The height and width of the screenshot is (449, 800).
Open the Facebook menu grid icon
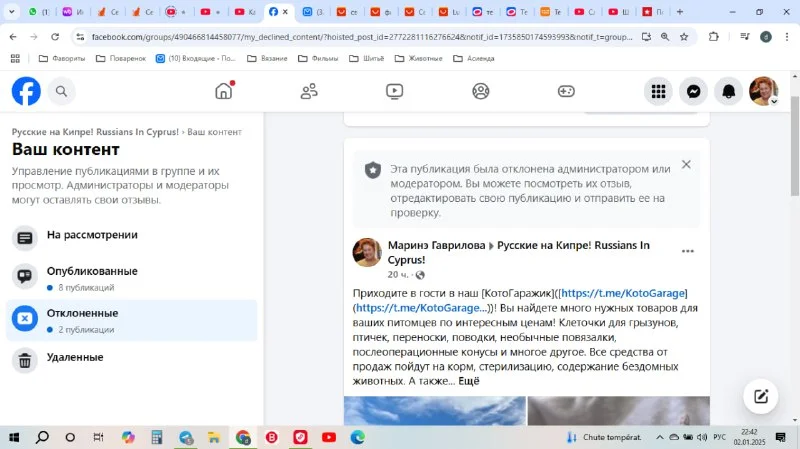(x=658, y=91)
